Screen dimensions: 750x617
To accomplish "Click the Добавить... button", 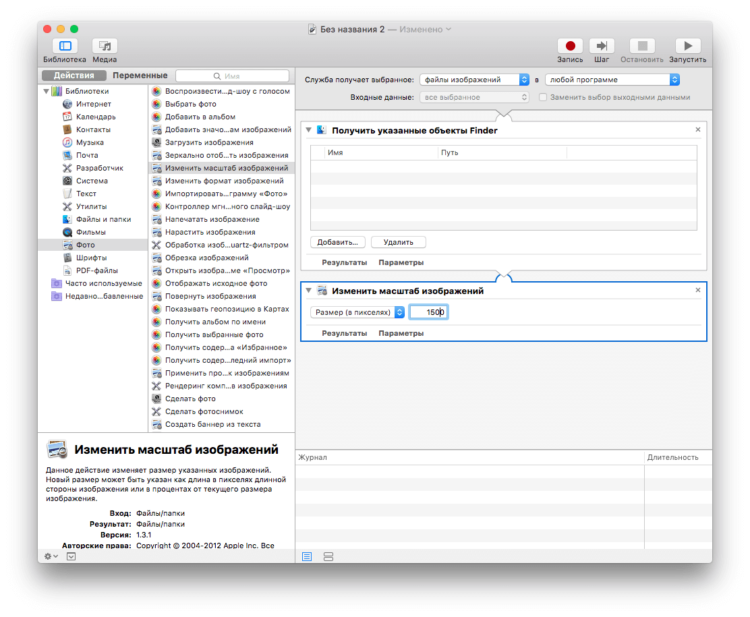I will 338,242.
